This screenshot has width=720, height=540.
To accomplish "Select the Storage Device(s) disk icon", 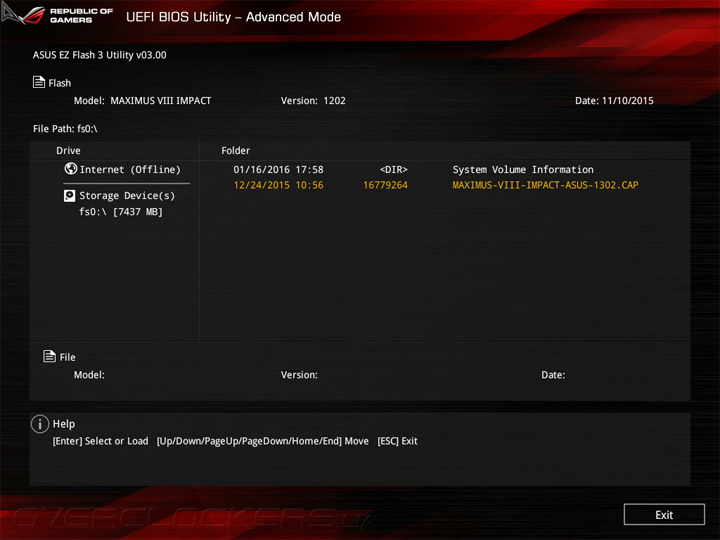I will pyautogui.click(x=69, y=196).
